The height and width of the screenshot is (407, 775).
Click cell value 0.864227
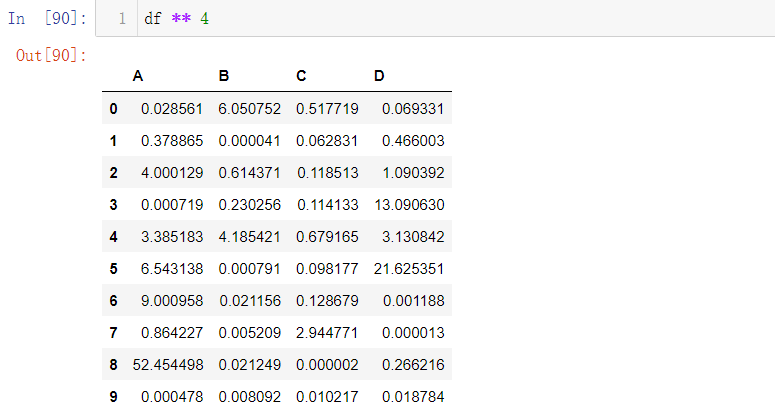coord(172,333)
